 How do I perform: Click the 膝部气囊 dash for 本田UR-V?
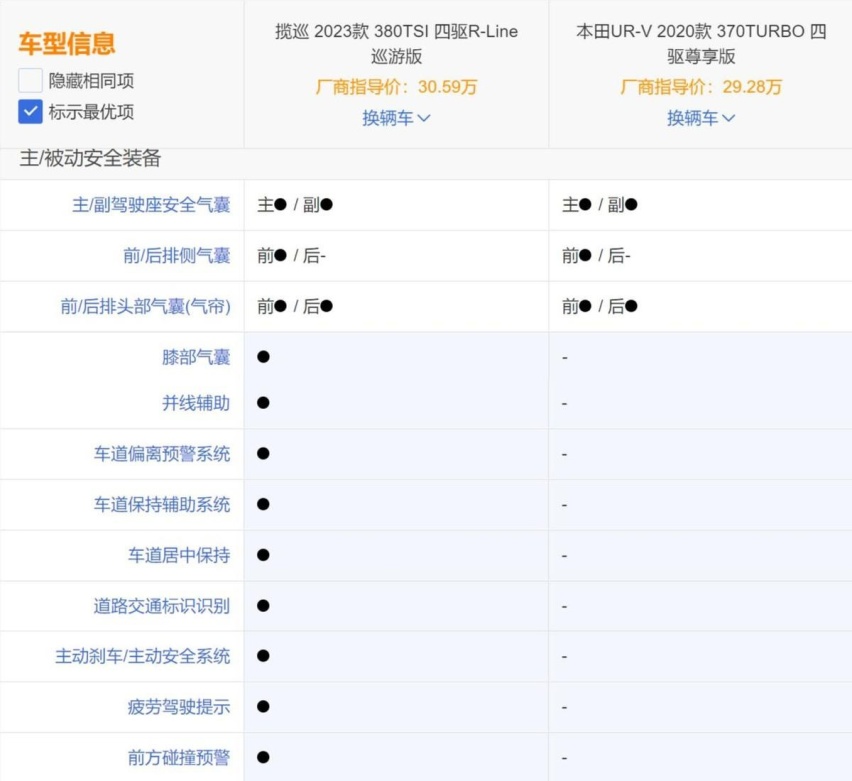tap(565, 358)
